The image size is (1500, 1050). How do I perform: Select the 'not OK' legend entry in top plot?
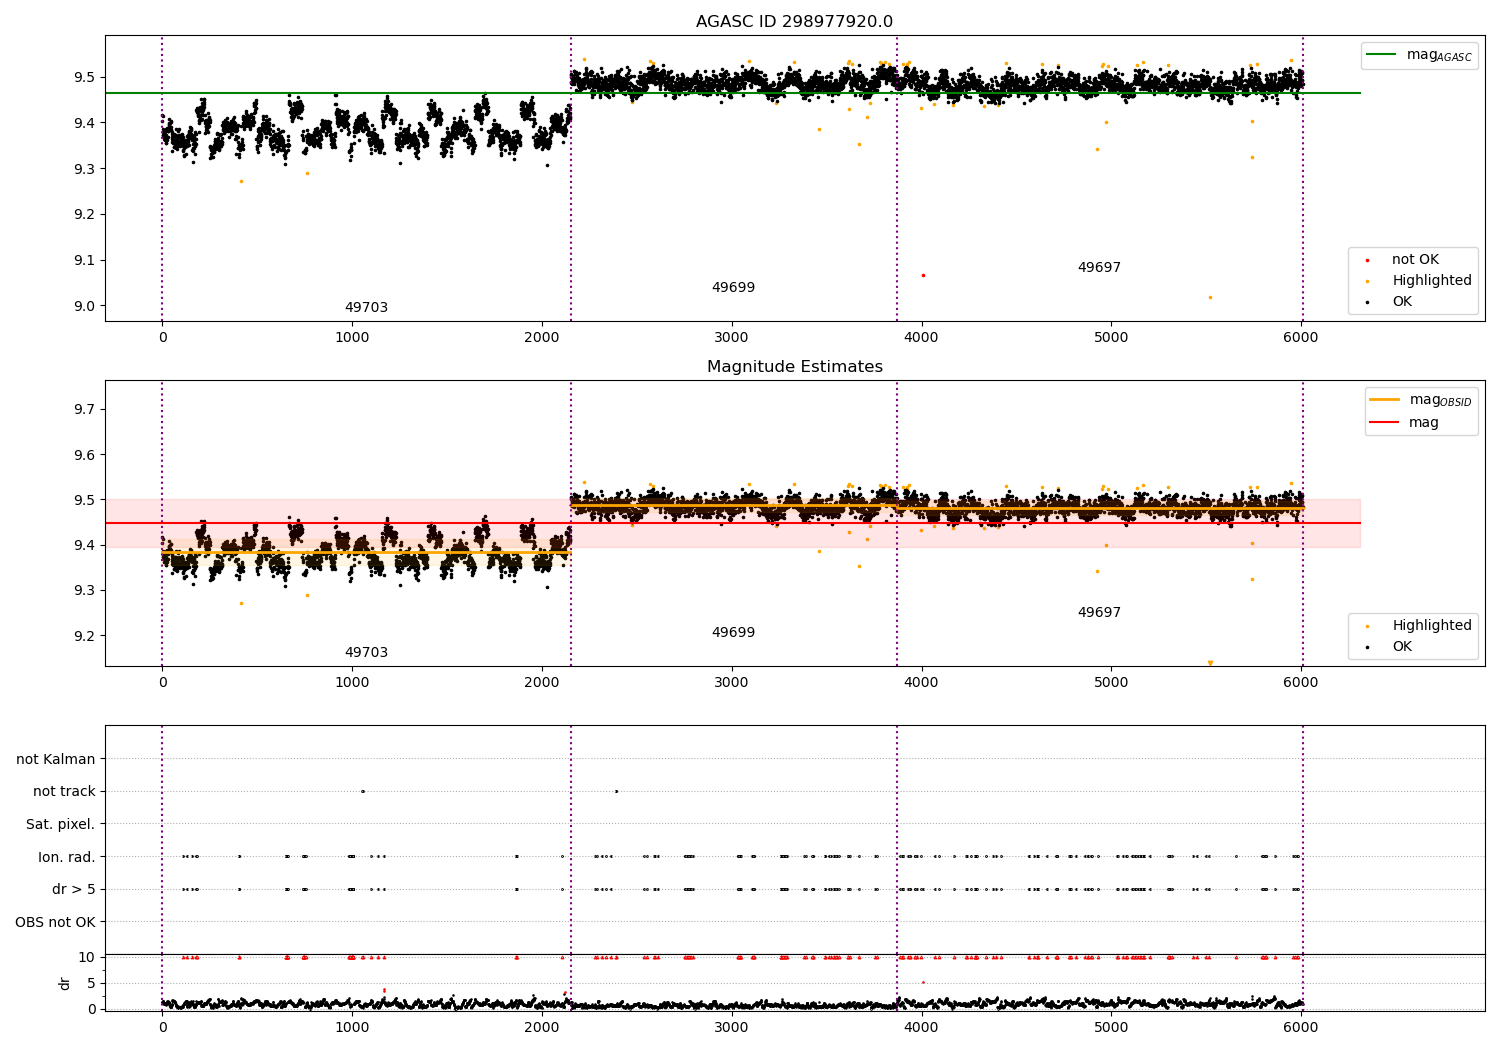click(x=1415, y=260)
